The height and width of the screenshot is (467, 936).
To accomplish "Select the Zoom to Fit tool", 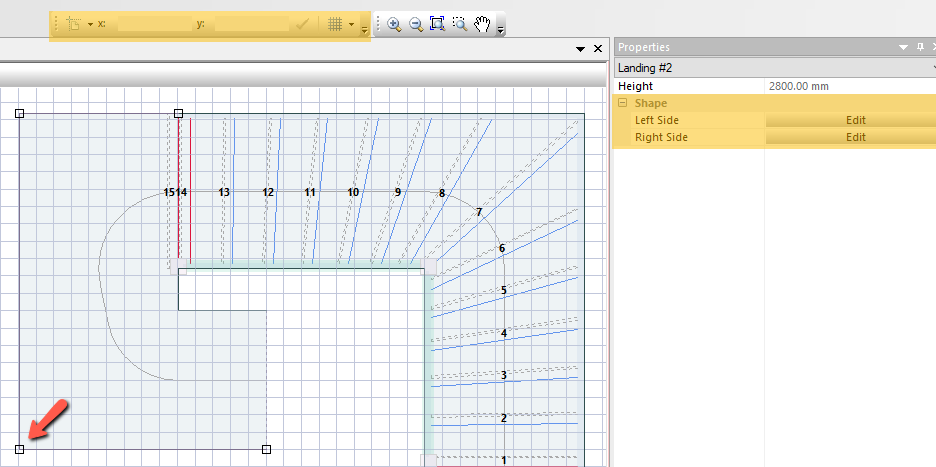I will [437, 25].
